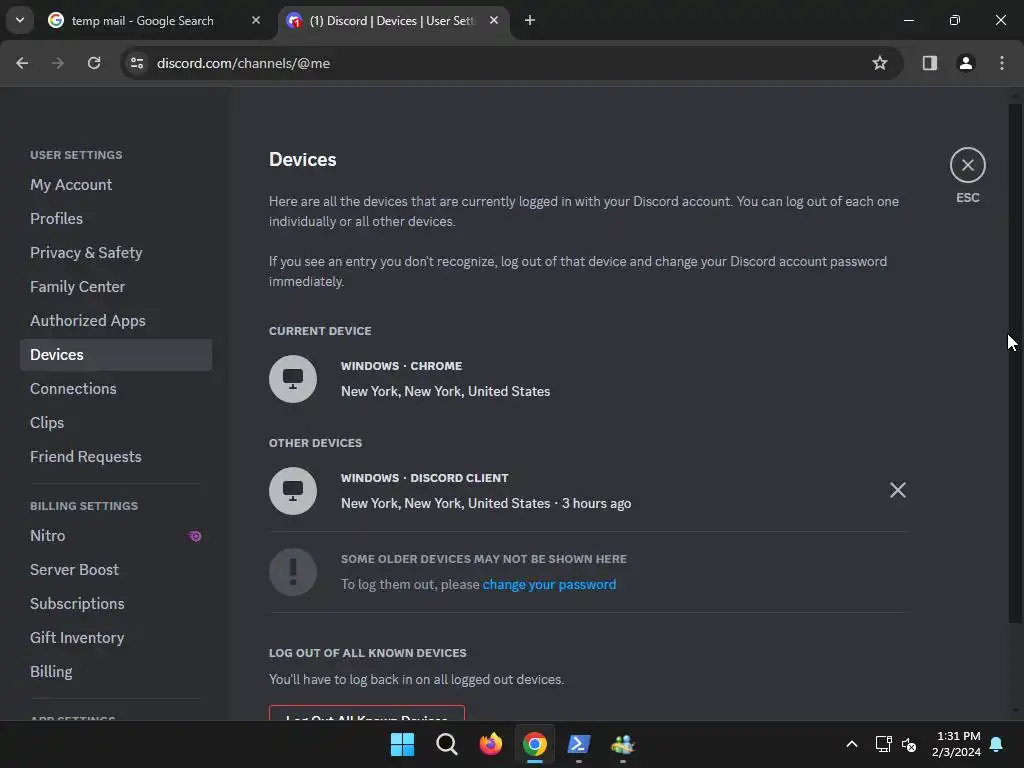Click the older devices exclamation warning icon

pos(293,572)
